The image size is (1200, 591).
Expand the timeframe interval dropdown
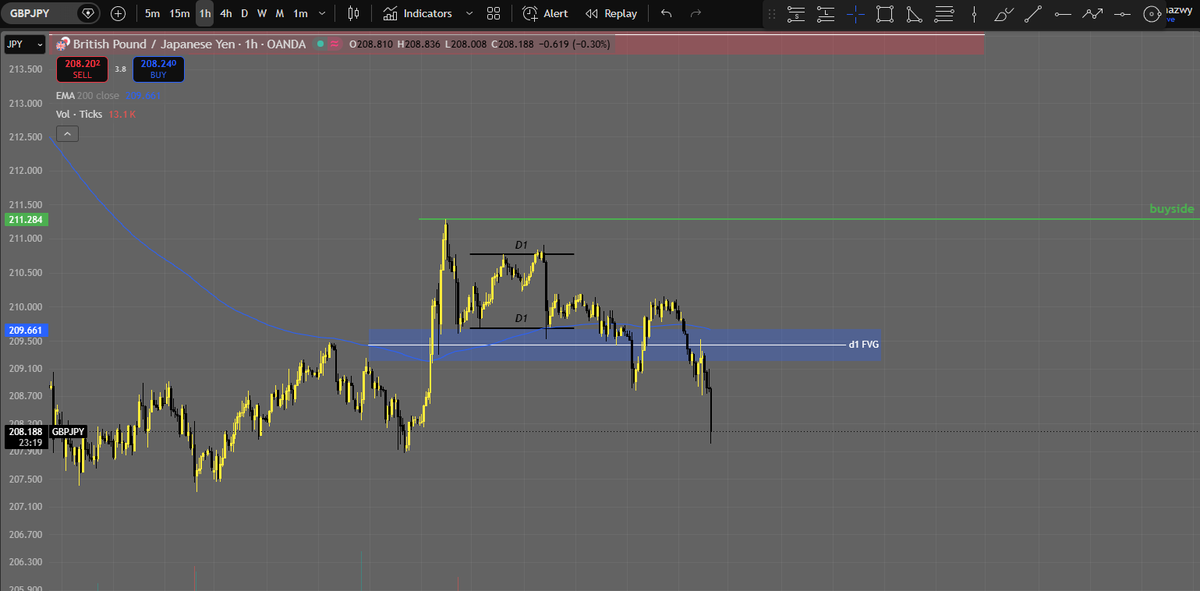321,14
